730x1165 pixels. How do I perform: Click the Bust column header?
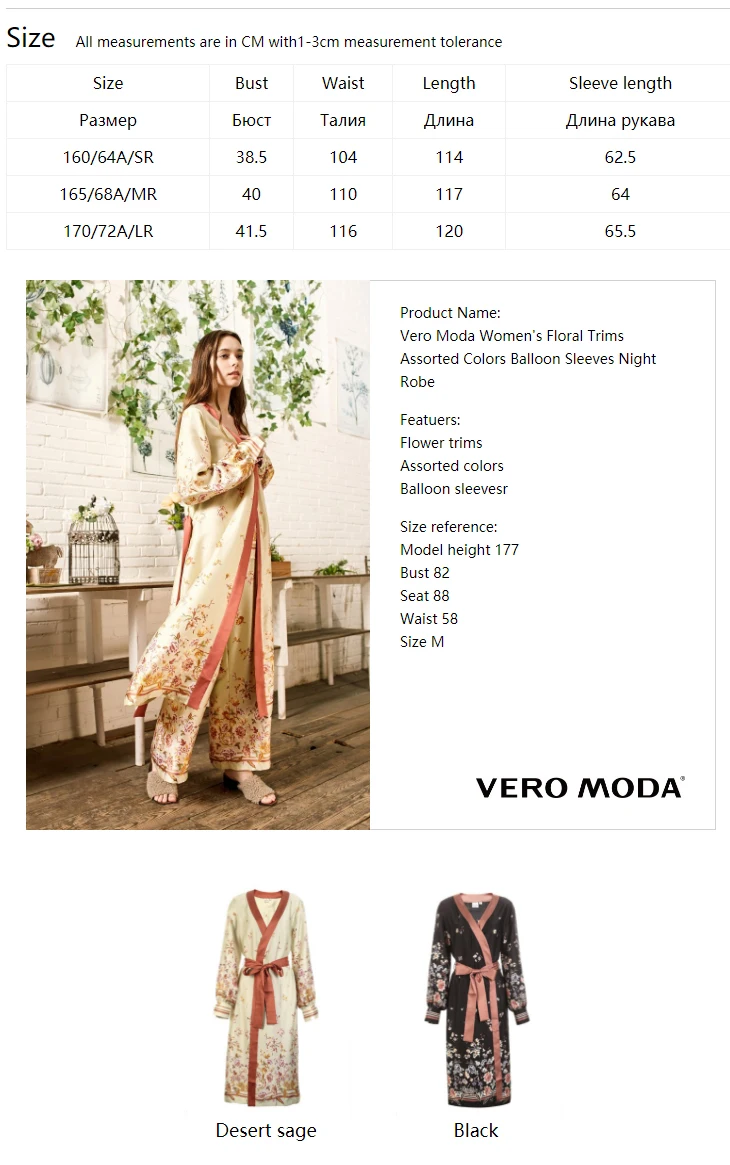[x=251, y=83]
